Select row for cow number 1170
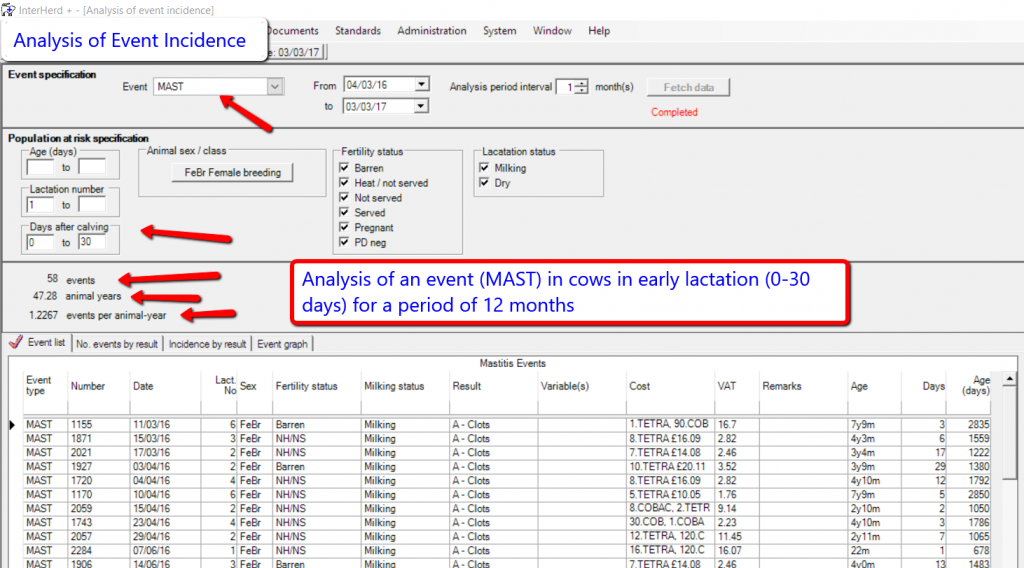This screenshot has height=568, width=1024. (x=507, y=495)
